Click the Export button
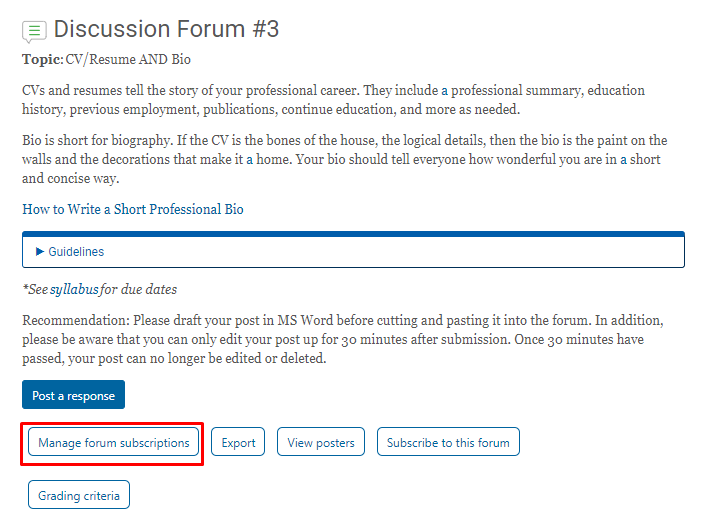Screen dimensions: 726x523 [x=238, y=442]
